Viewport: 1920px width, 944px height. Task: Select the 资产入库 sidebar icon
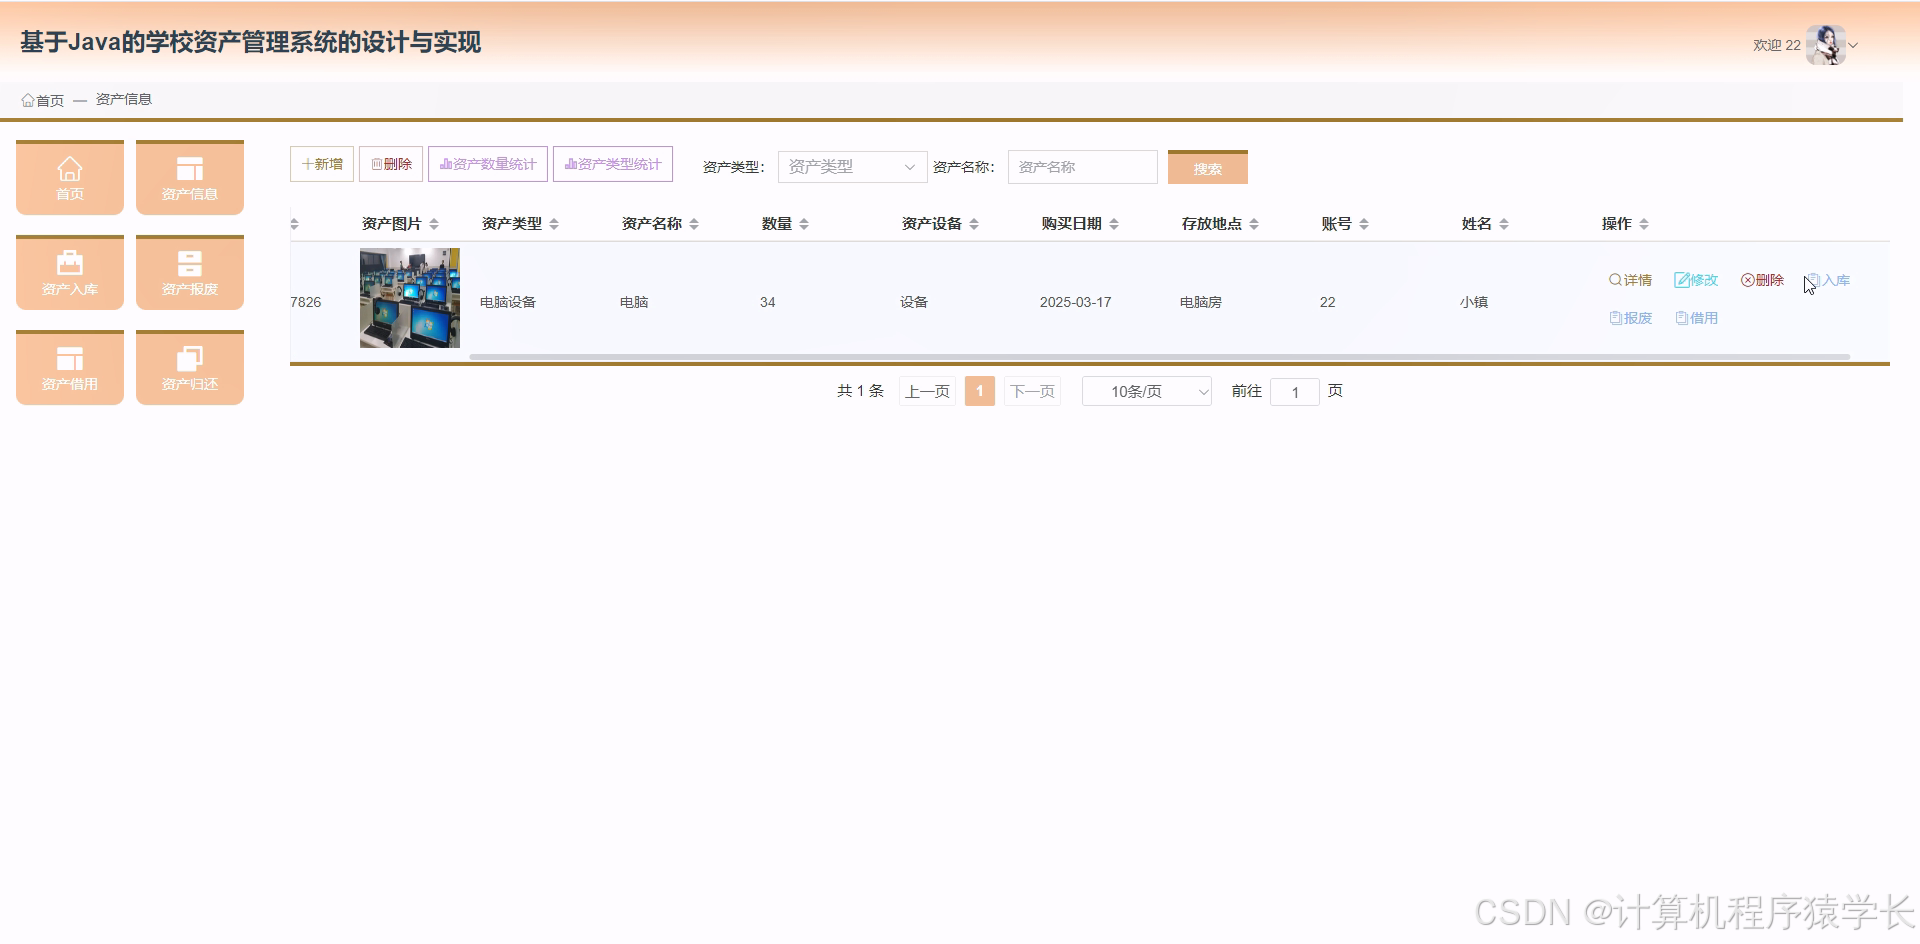(x=69, y=272)
